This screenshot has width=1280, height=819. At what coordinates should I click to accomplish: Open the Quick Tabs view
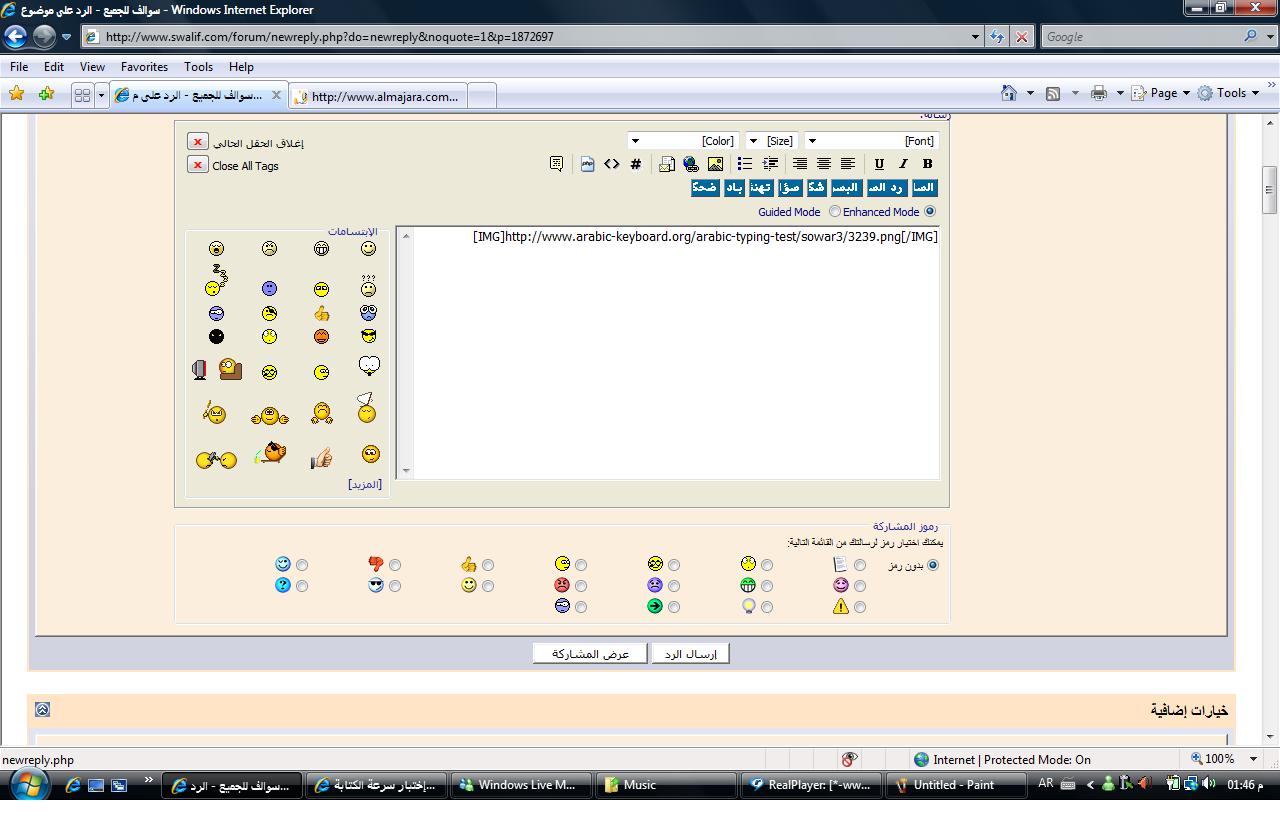tap(83, 95)
